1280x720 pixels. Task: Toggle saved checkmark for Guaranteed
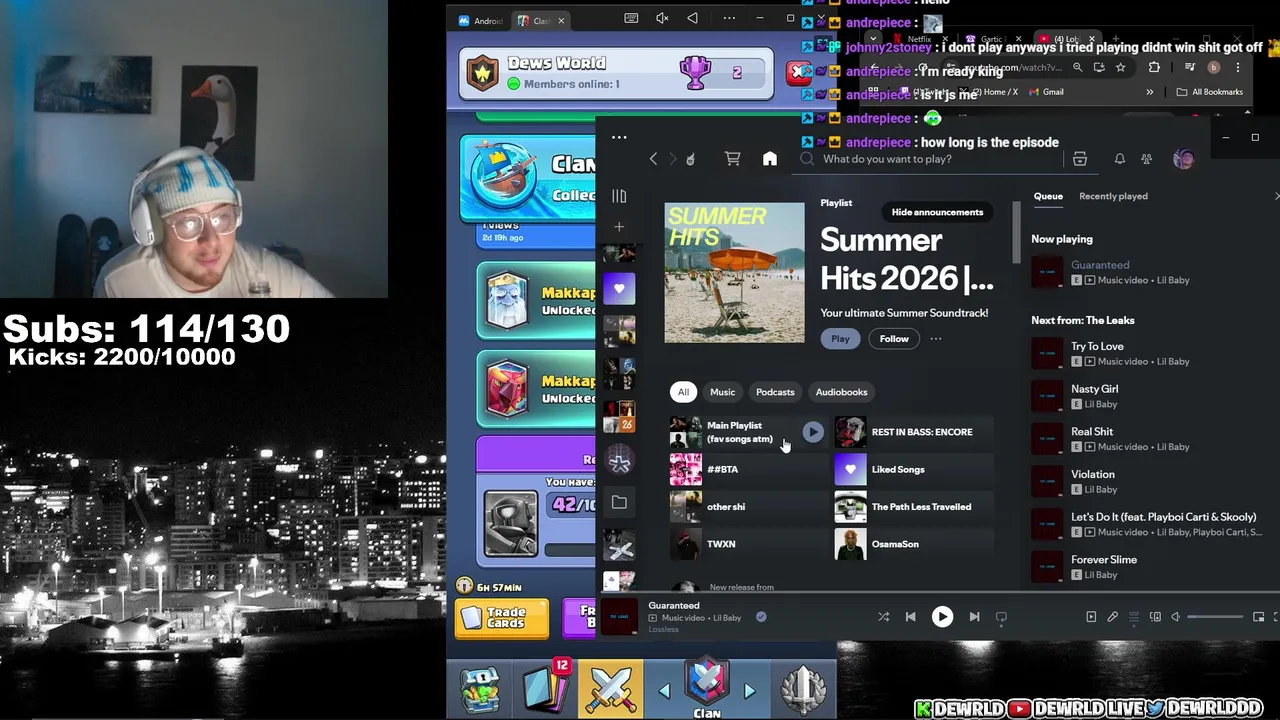point(761,617)
